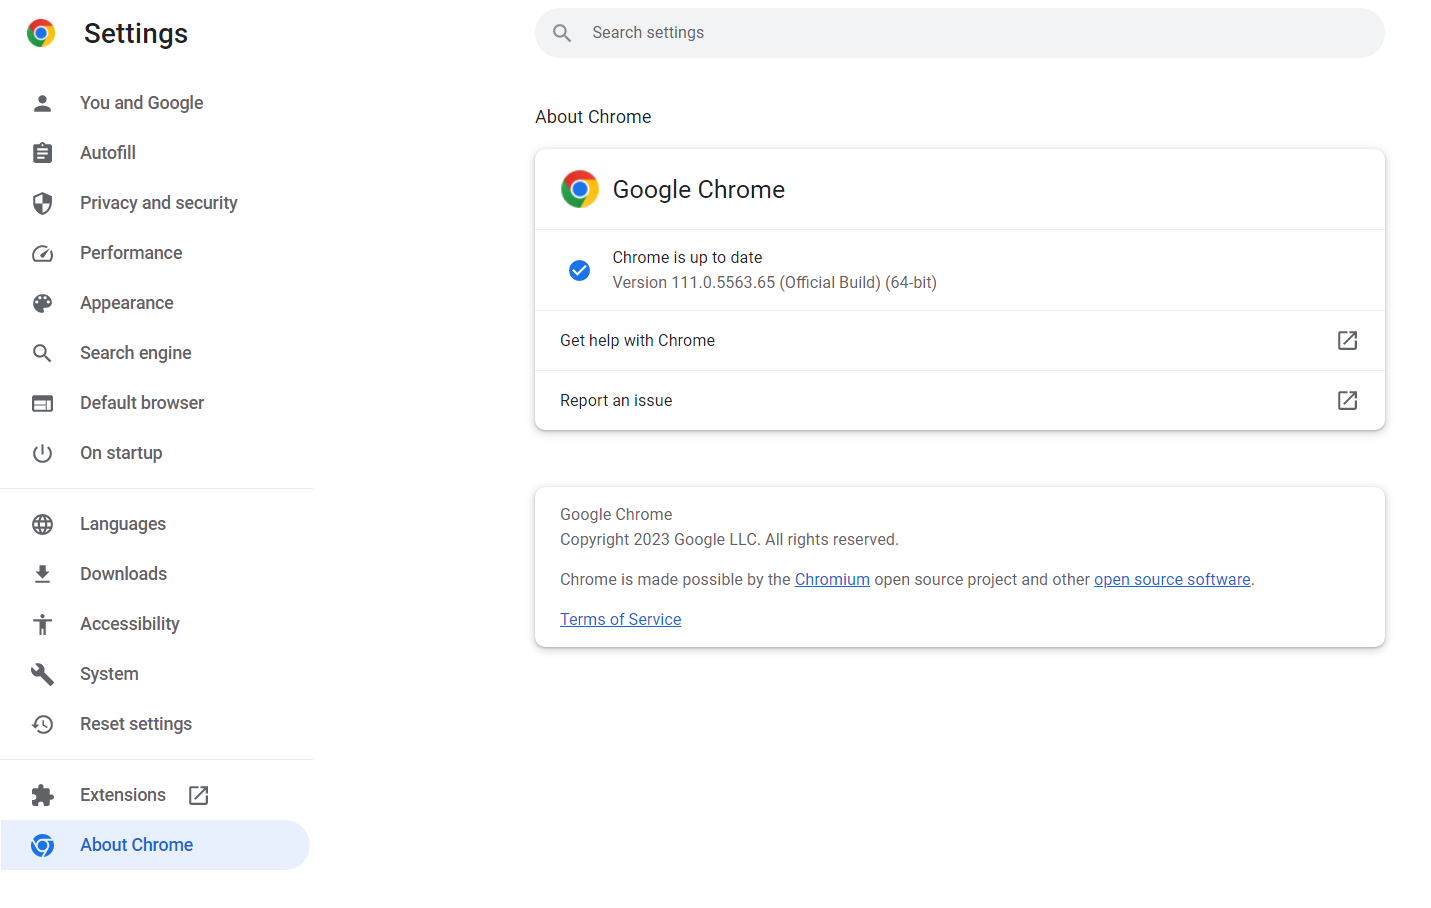Click the Accessibility figure icon
This screenshot has width=1431, height=908.
tap(42, 624)
